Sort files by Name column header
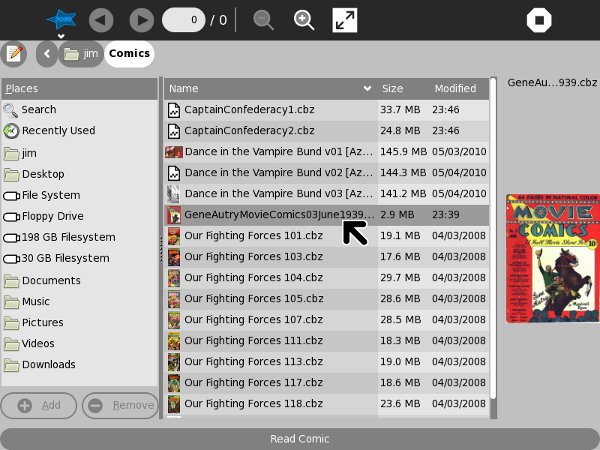This screenshot has width=600, height=450. coord(270,89)
